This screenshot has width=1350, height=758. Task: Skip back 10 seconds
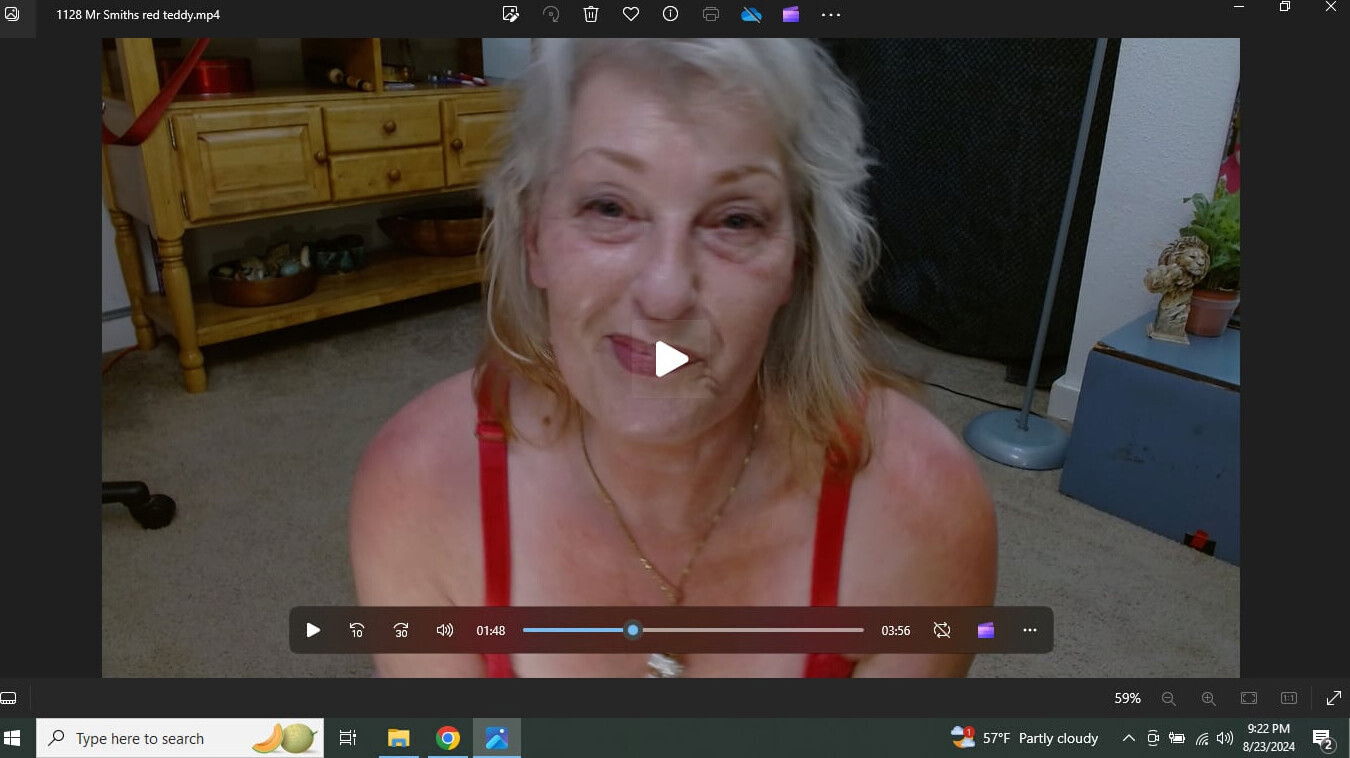[x=357, y=630]
